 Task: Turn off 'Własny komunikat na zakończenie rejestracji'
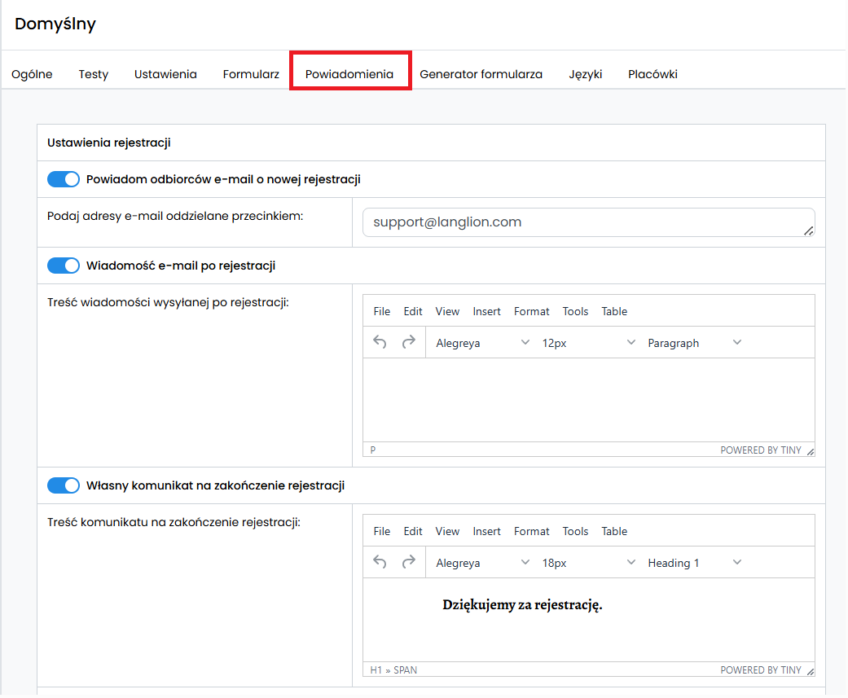pos(64,486)
